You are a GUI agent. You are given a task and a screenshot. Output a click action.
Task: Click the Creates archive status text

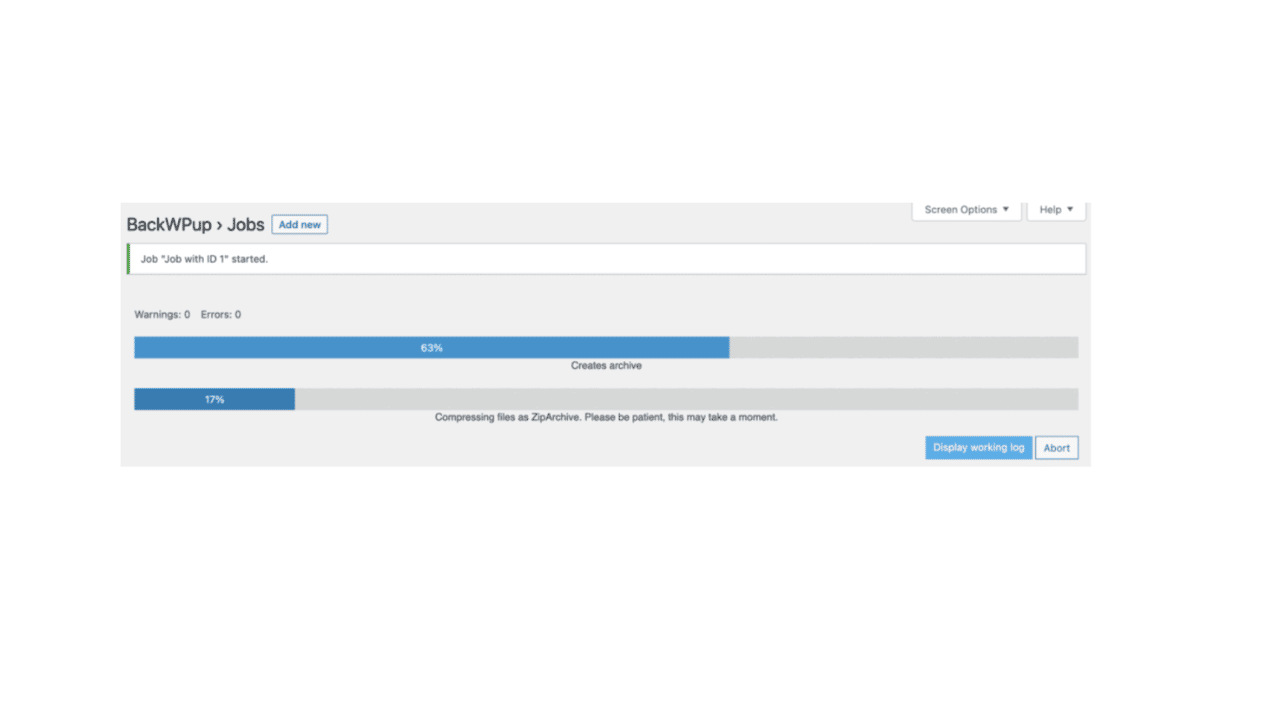pyautogui.click(x=606, y=366)
